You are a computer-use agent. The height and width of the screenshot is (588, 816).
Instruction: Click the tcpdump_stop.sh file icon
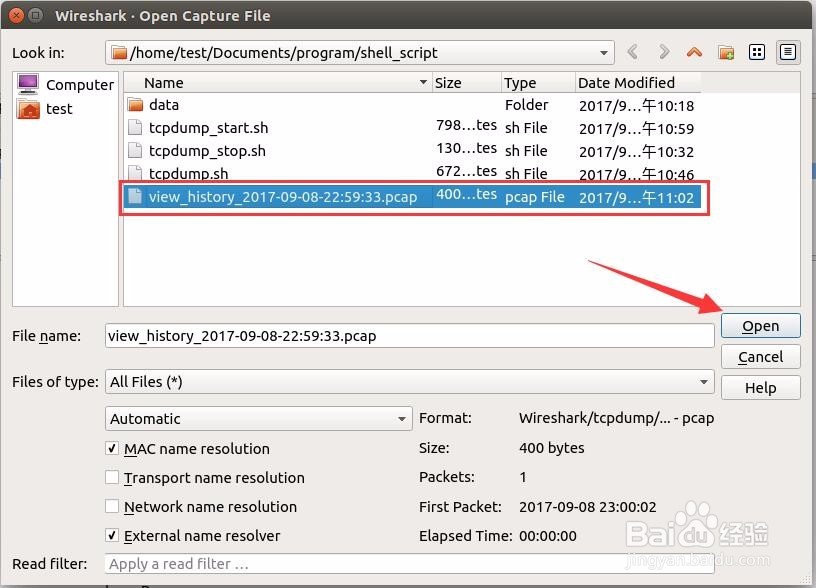(x=135, y=150)
